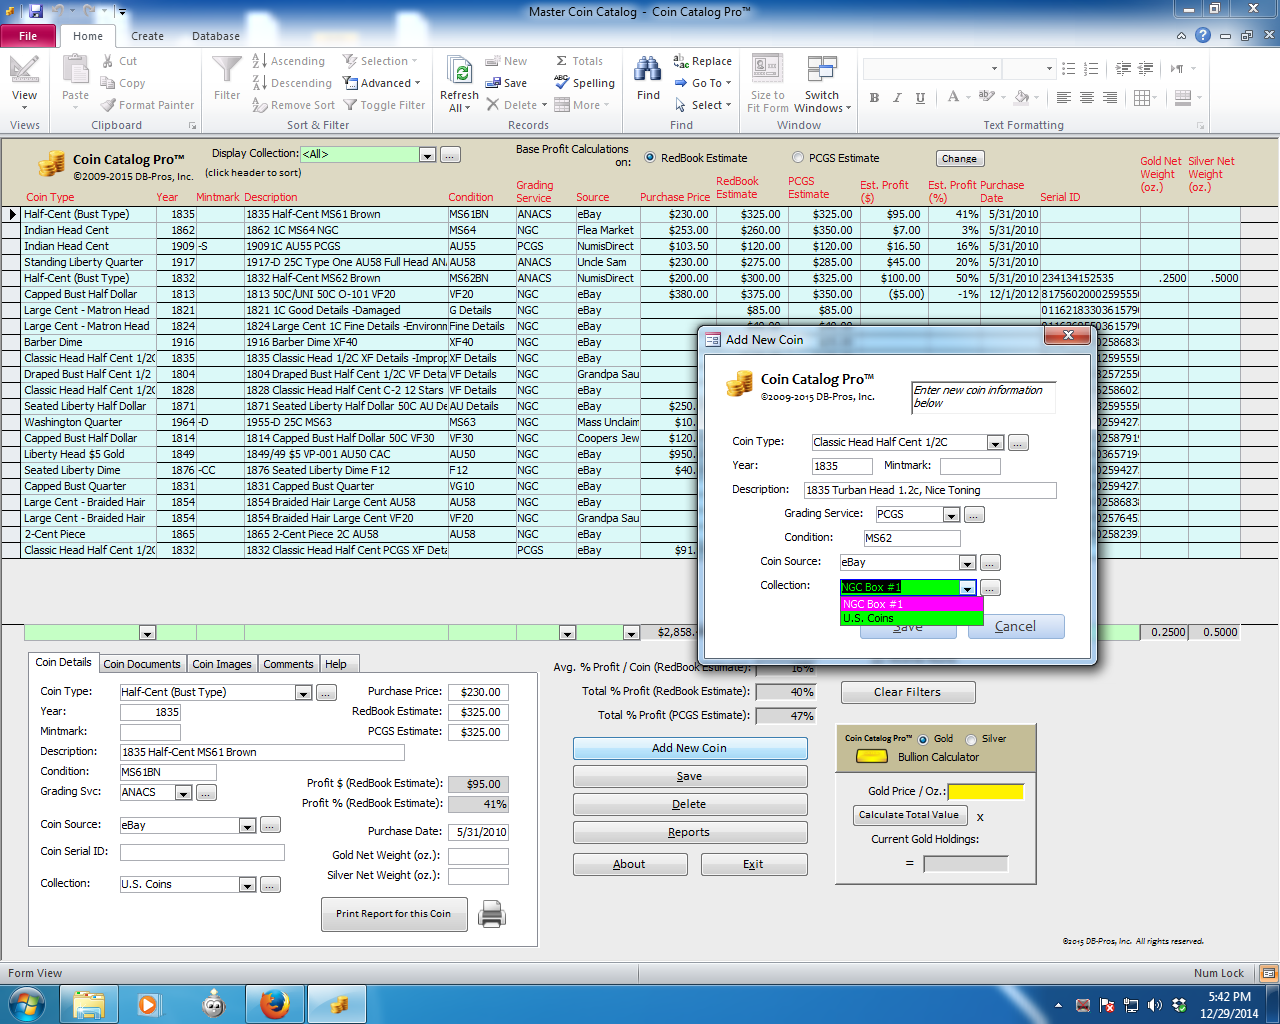
Task: Click the ellipsis button next to Display Collection
Action: (x=450, y=155)
